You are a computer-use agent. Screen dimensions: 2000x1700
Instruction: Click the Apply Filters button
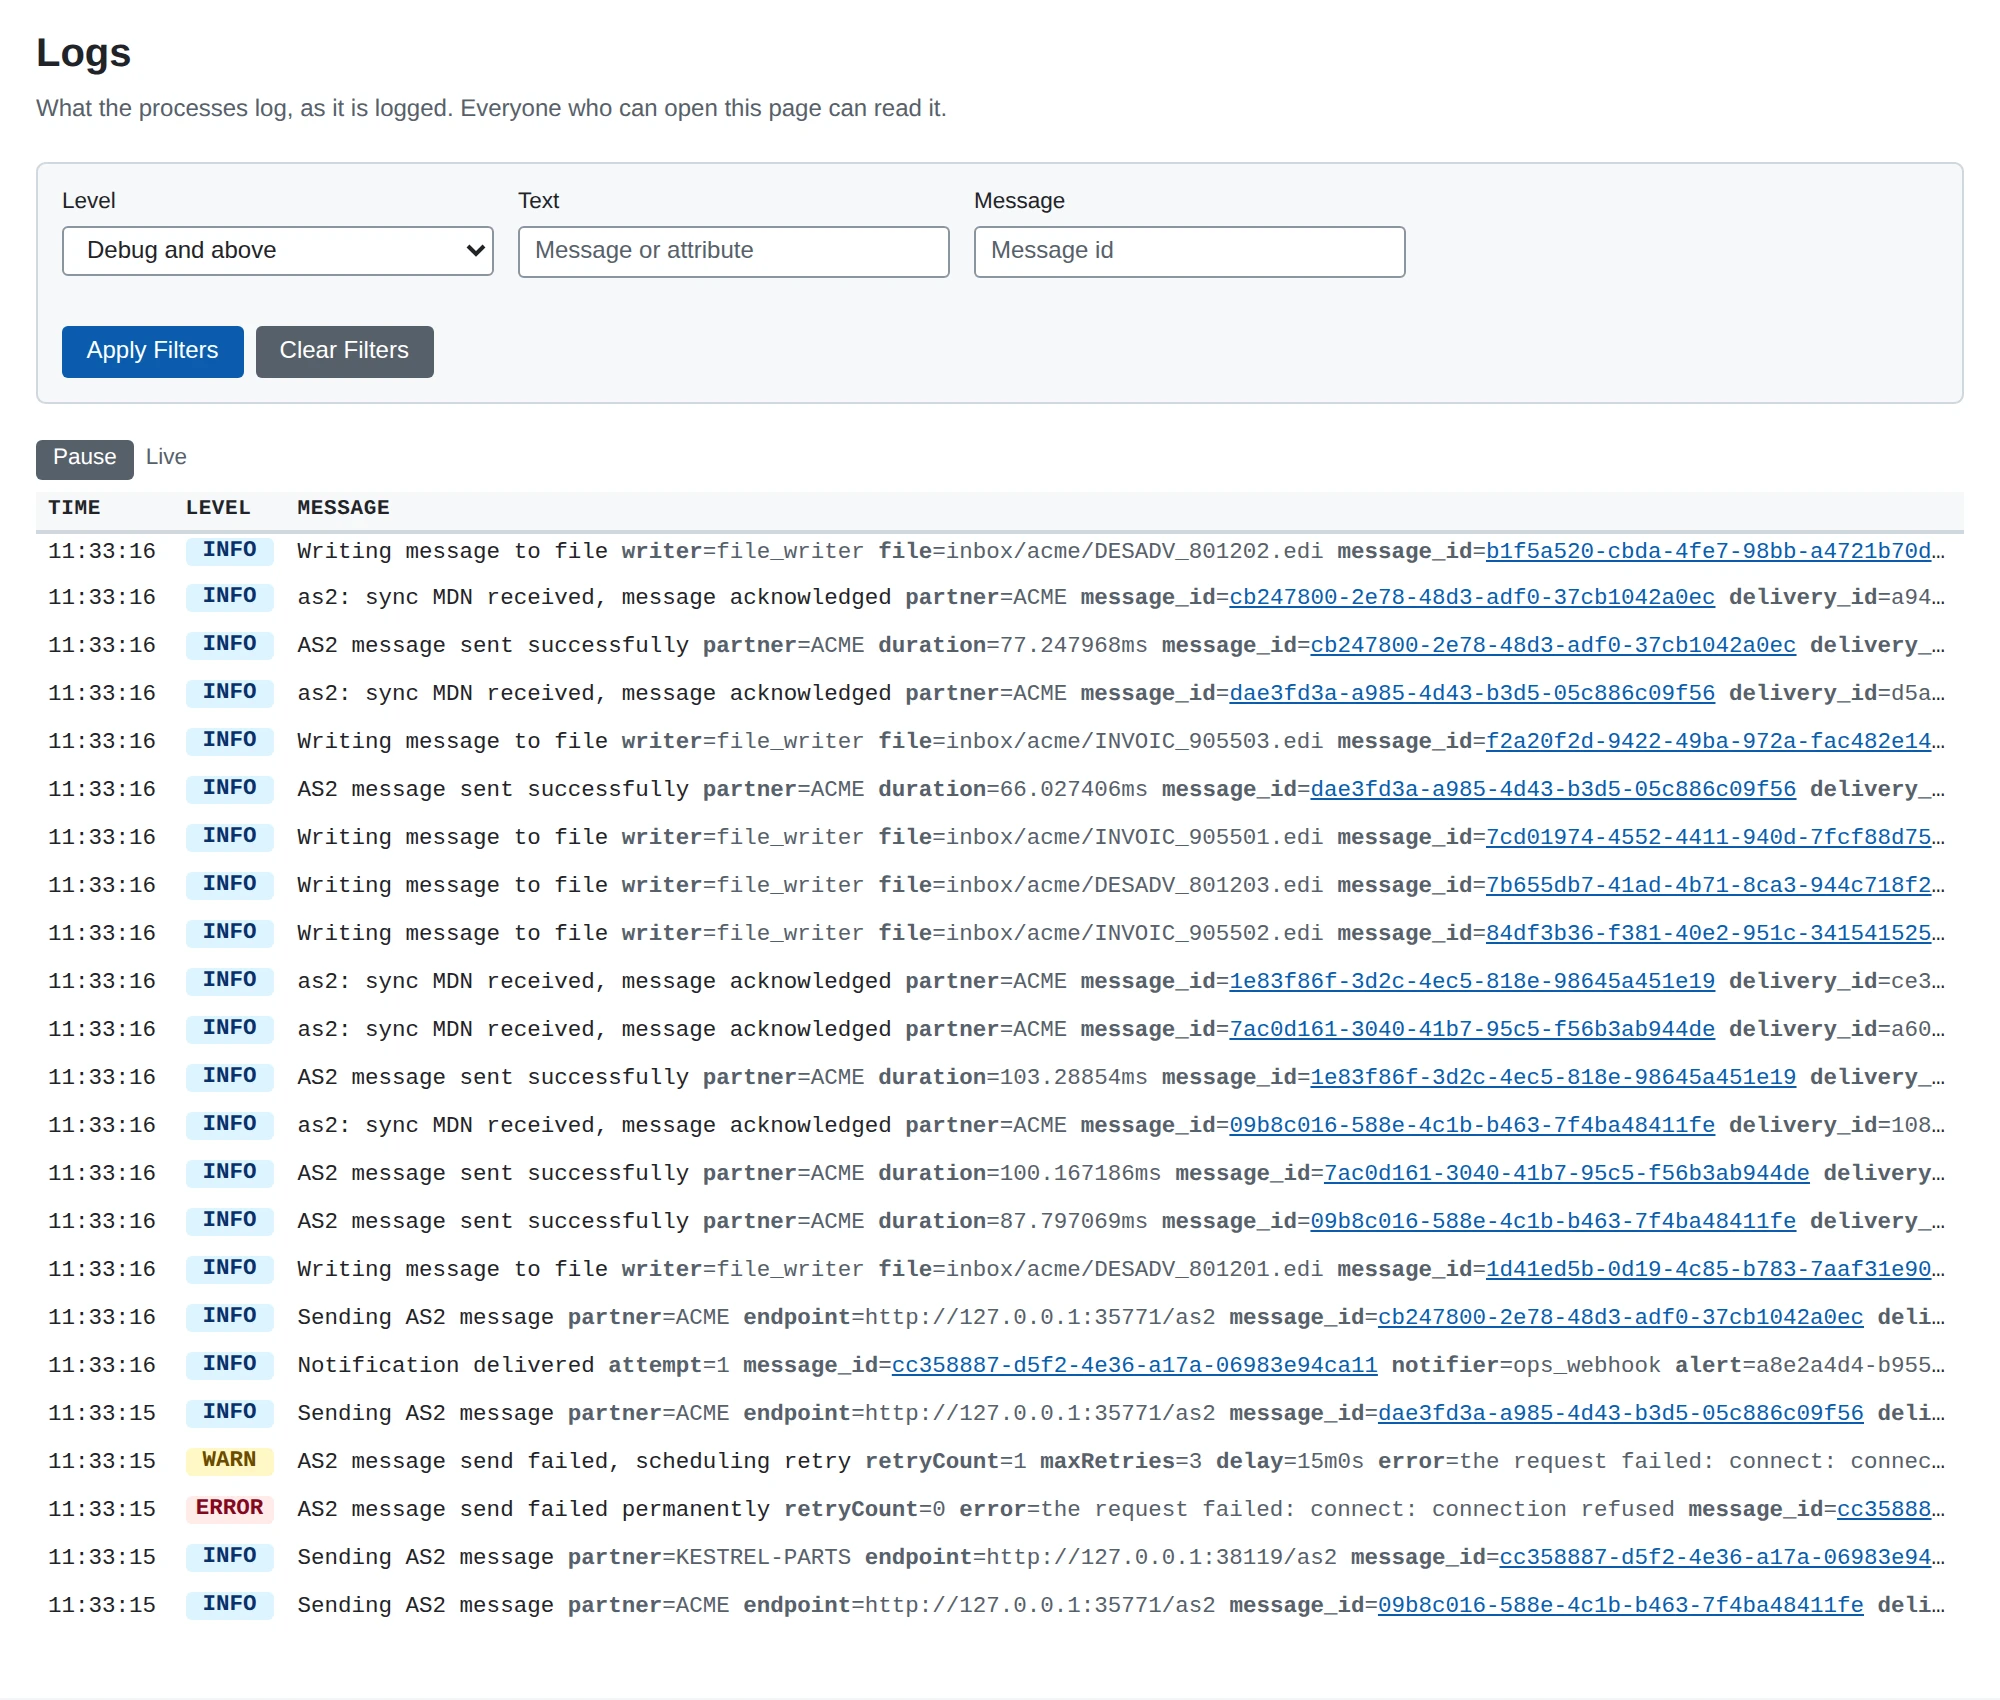click(152, 351)
